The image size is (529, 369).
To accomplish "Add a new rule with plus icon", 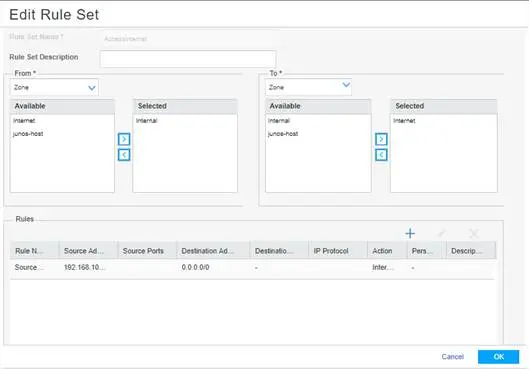I will pyautogui.click(x=410, y=233).
